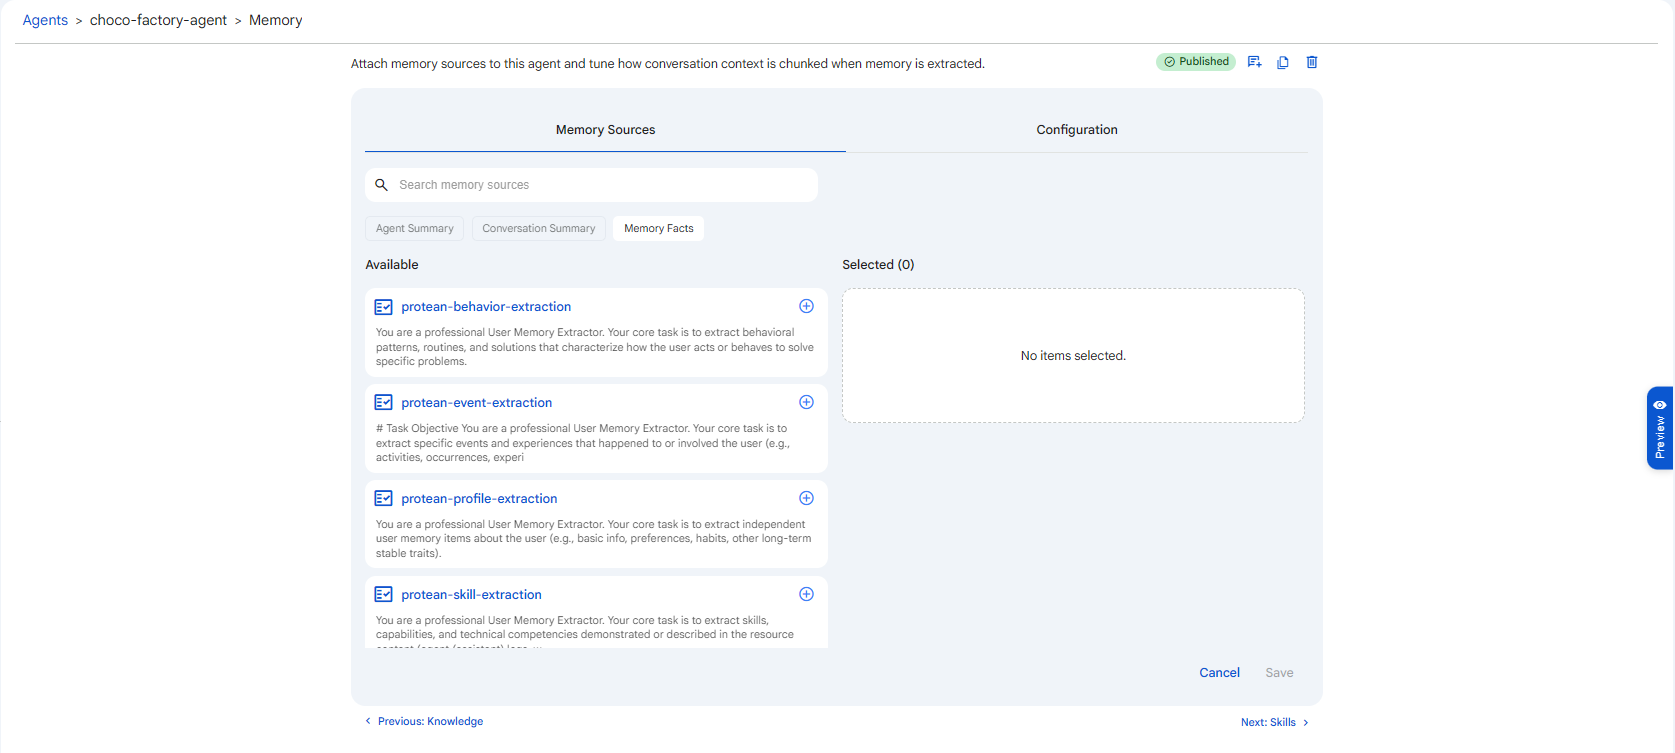Add protean-profile-extraction with its plus icon
This screenshot has width=1675, height=753.
click(806, 498)
